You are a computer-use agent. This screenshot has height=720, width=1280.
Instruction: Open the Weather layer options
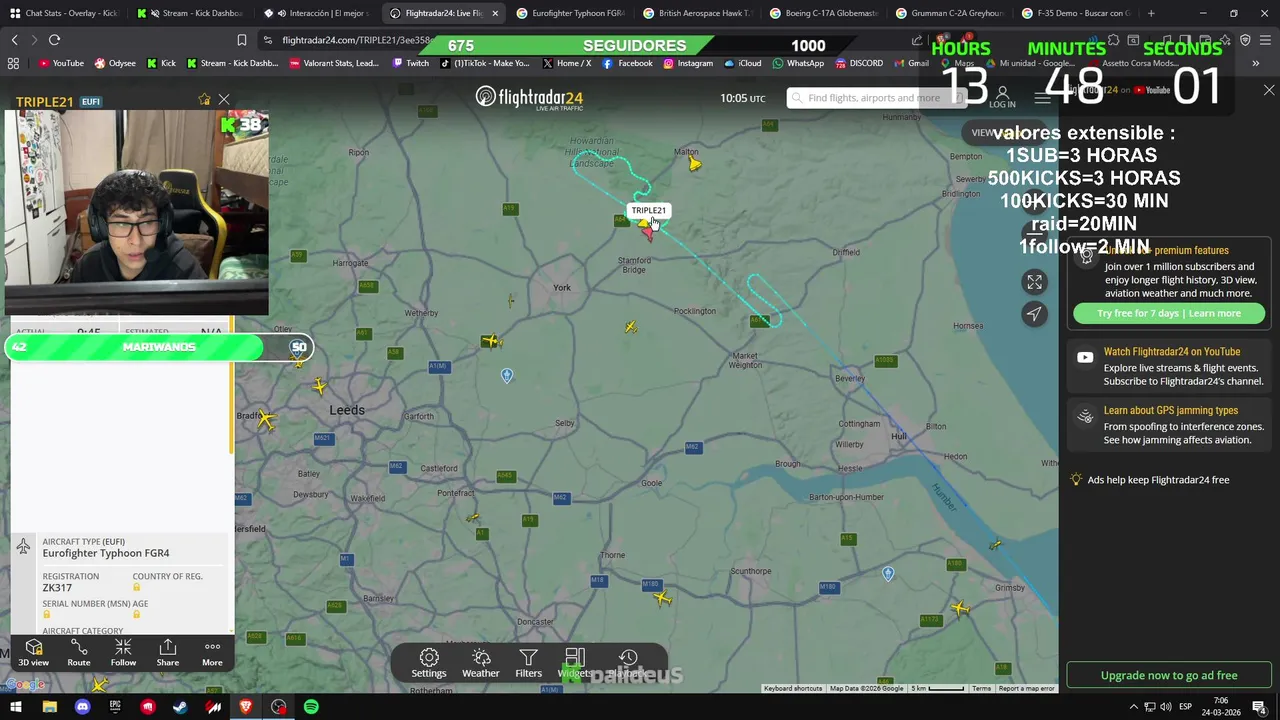coord(480,663)
